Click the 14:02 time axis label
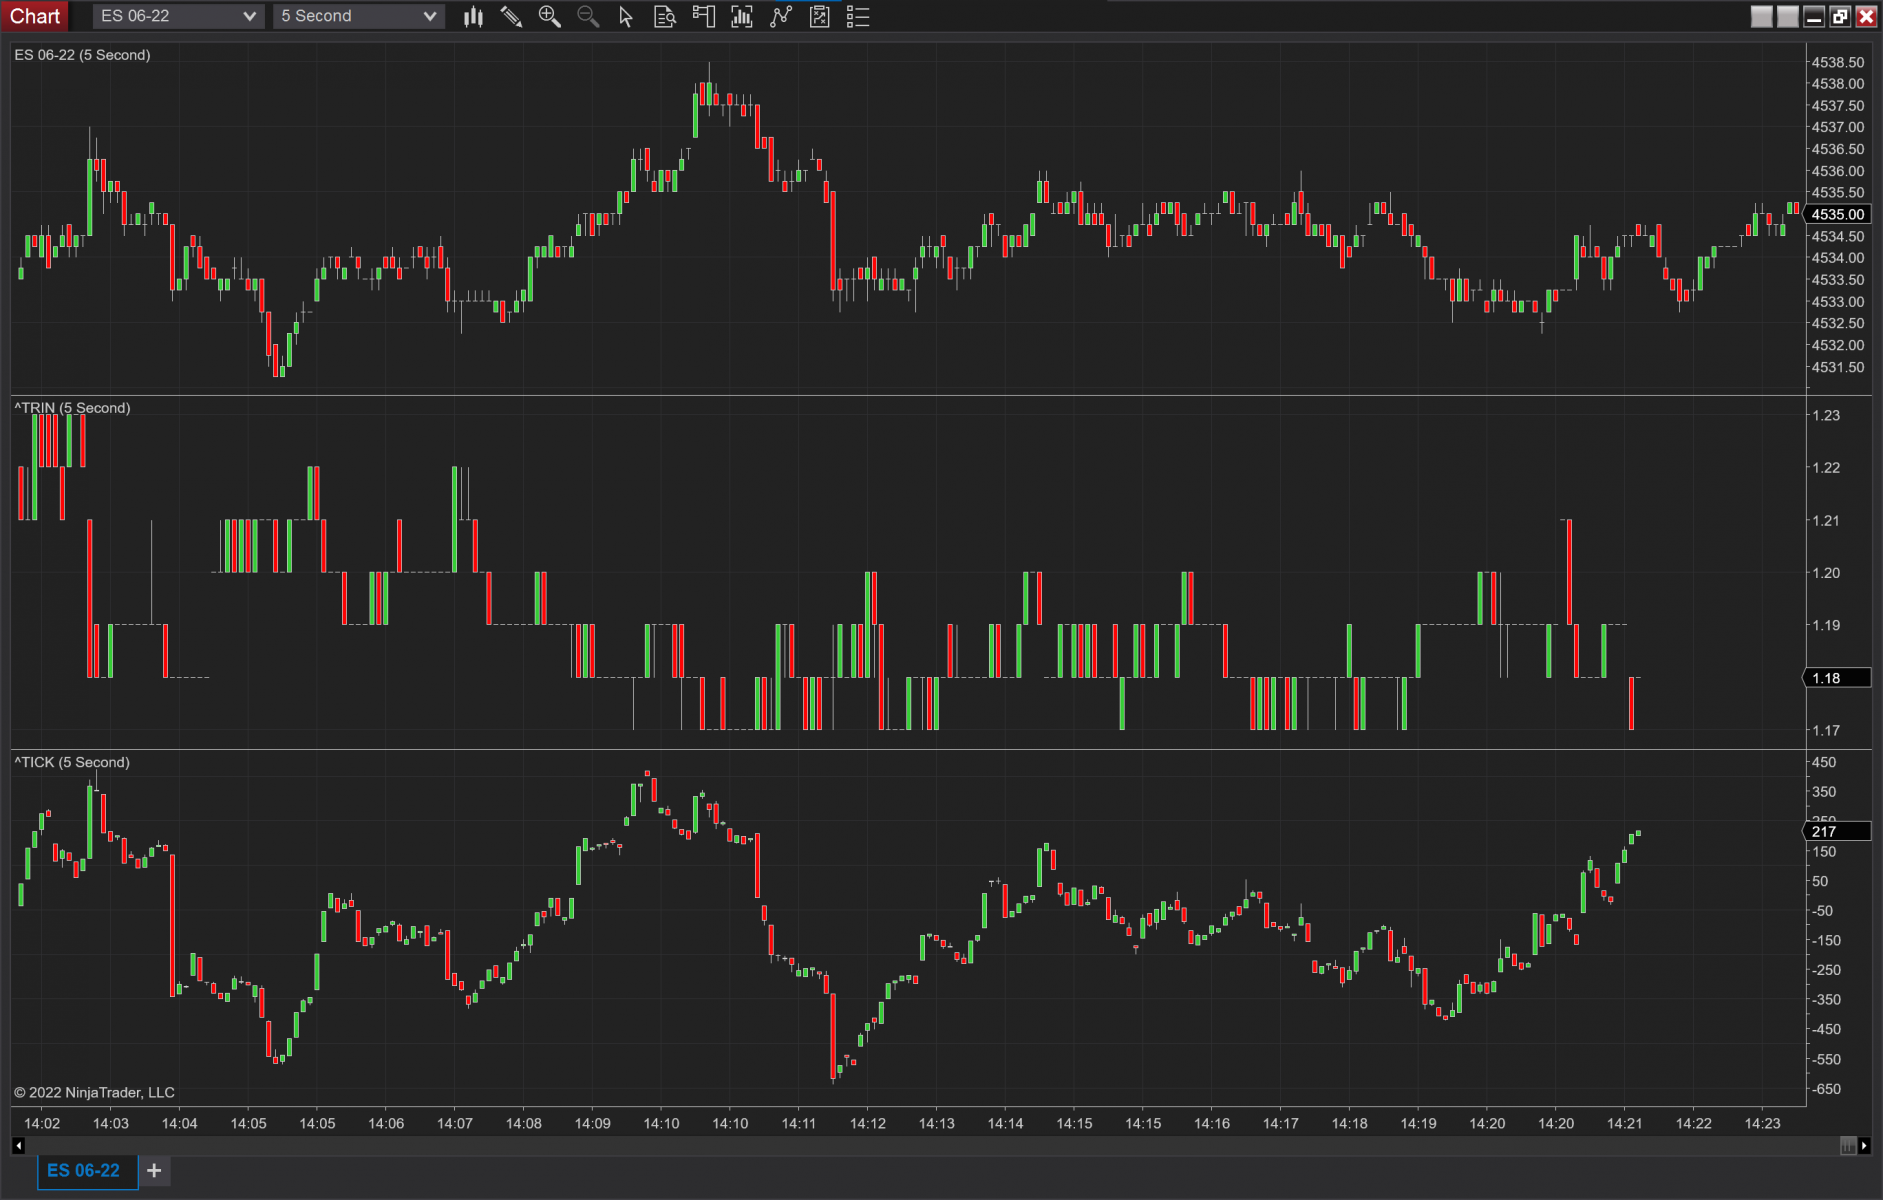1883x1200 pixels. 42,1123
